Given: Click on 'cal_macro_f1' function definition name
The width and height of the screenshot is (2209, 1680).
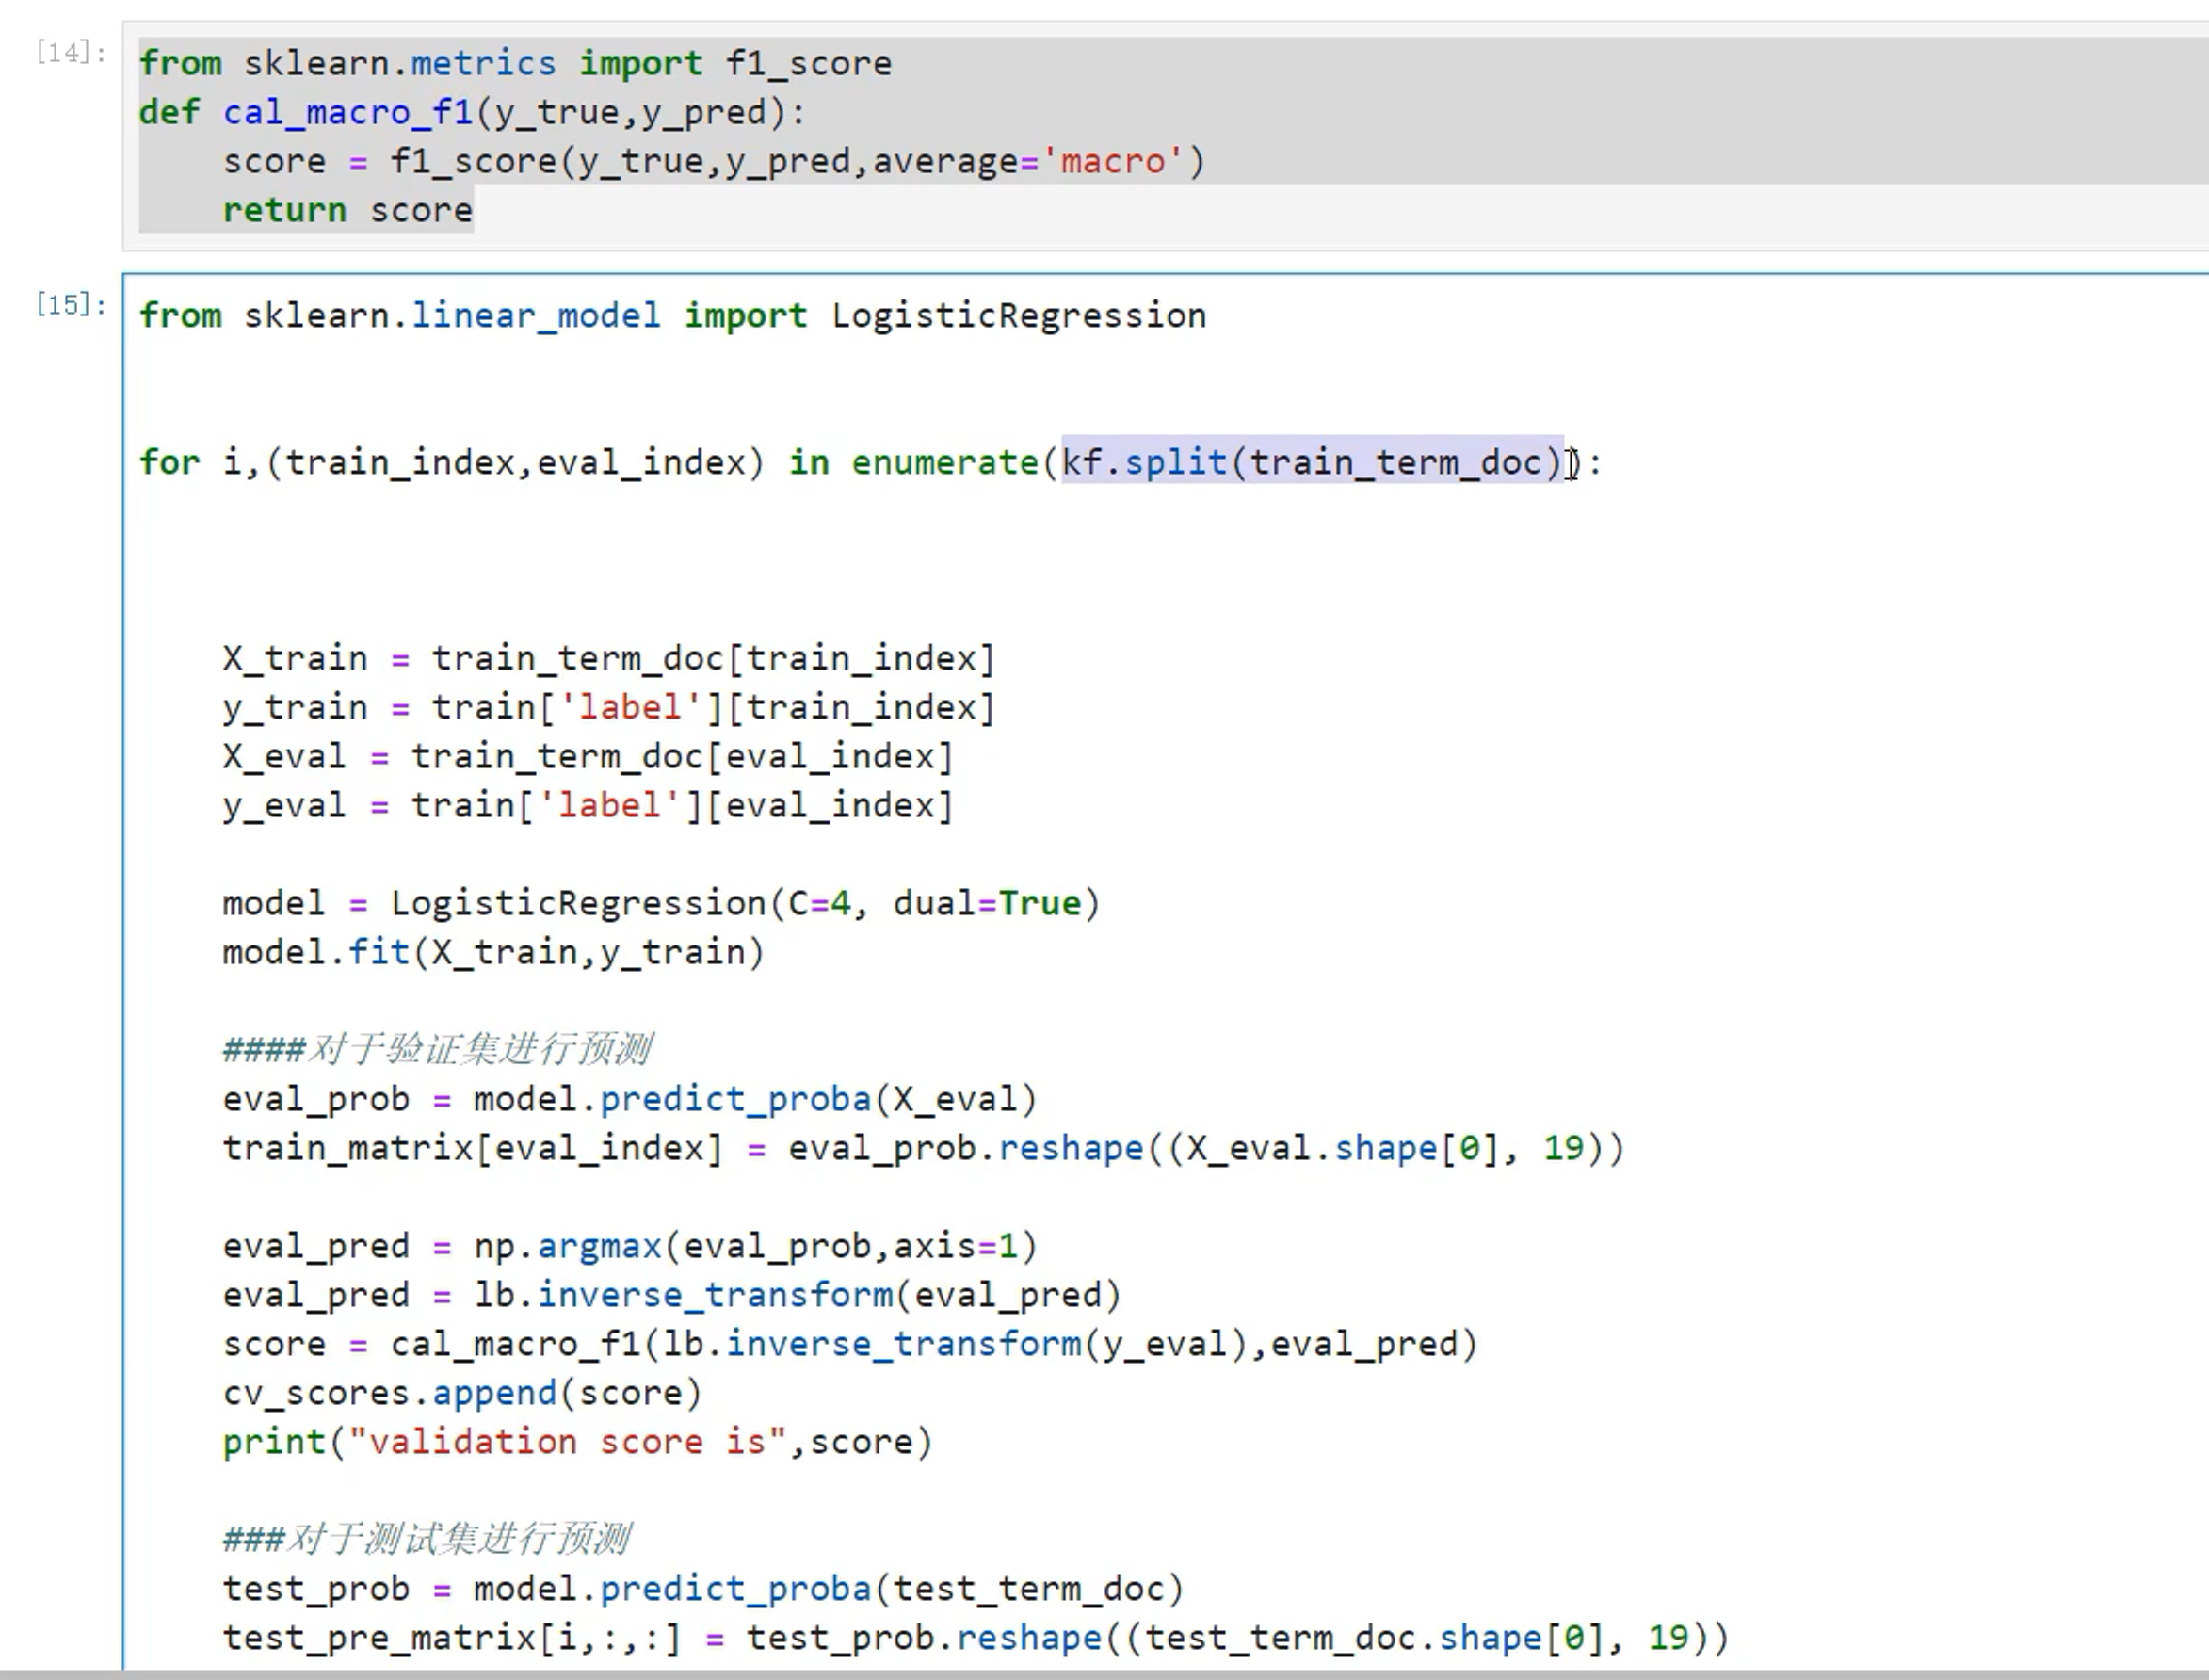Looking at the screenshot, I should click(347, 112).
